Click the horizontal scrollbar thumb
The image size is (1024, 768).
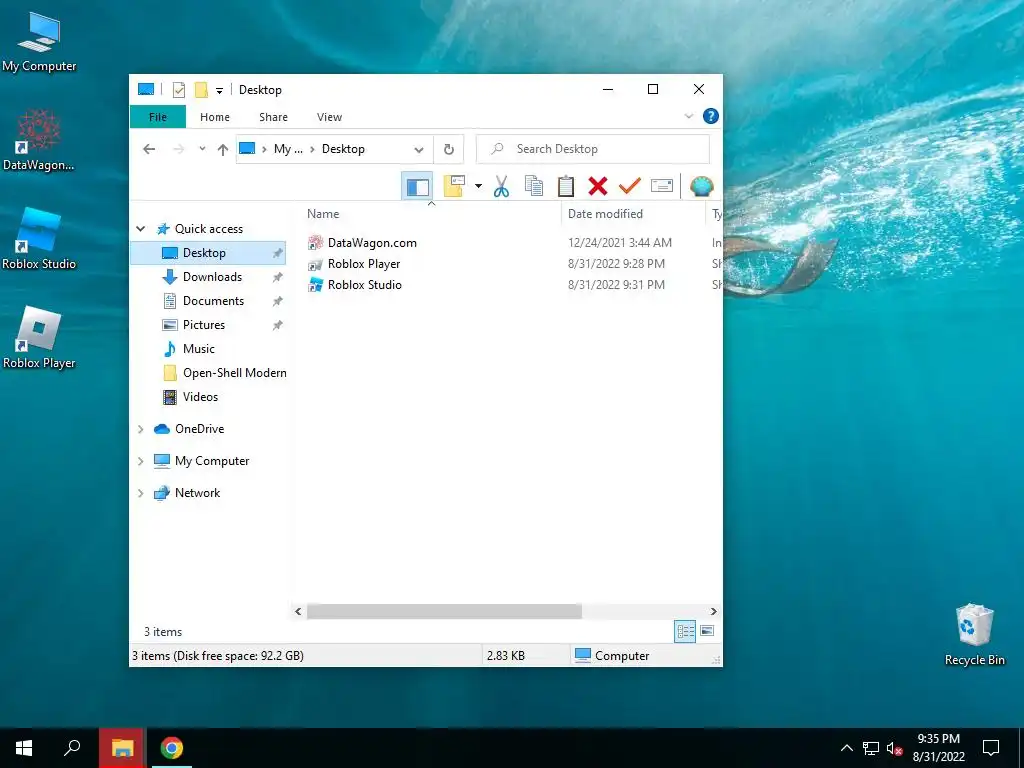tap(444, 612)
